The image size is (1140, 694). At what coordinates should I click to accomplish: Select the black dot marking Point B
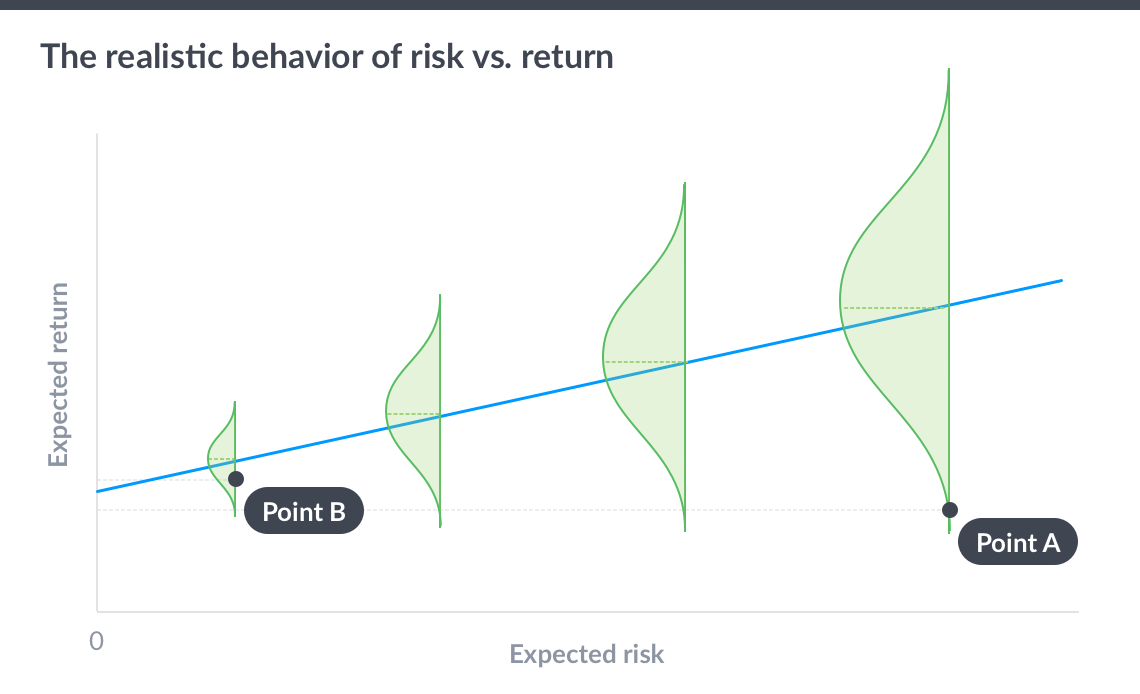pyautogui.click(x=236, y=479)
